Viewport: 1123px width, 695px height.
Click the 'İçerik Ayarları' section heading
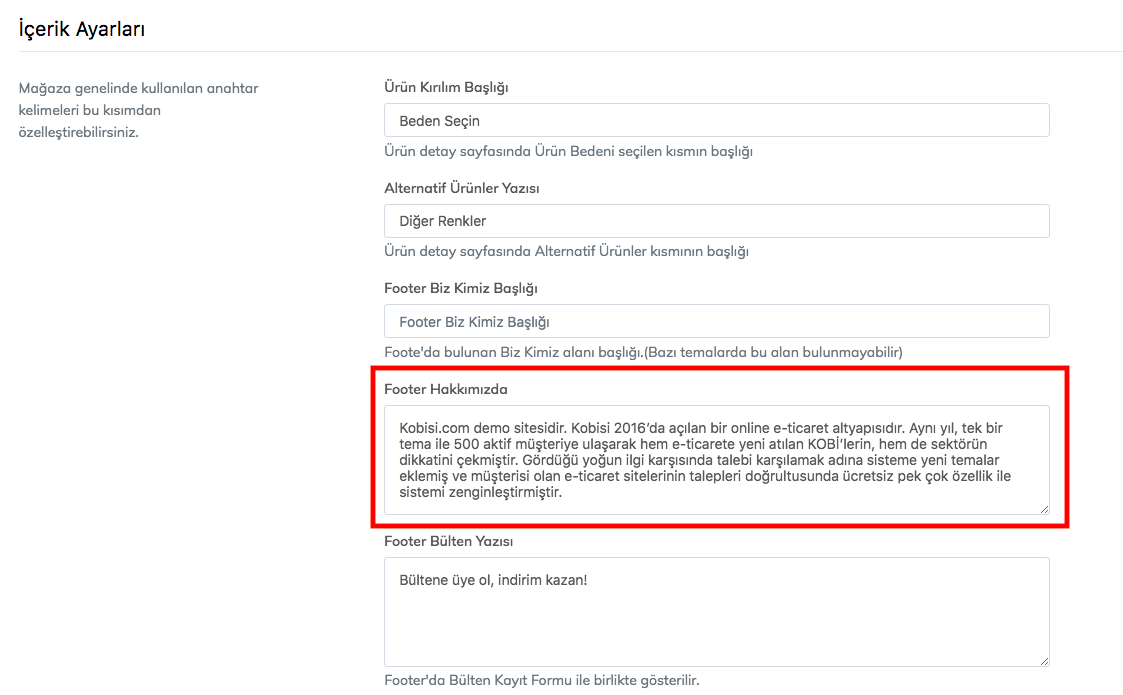click(x=82, y=29)
